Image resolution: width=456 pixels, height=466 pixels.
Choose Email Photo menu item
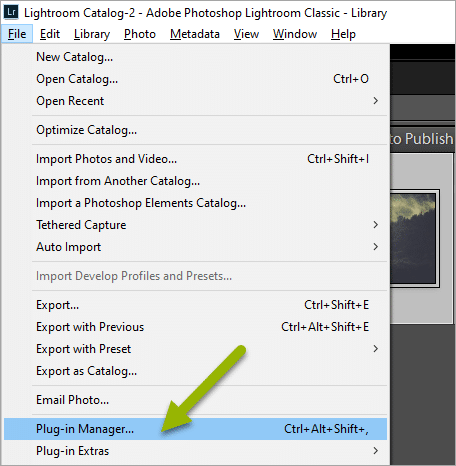pos(195,400)
